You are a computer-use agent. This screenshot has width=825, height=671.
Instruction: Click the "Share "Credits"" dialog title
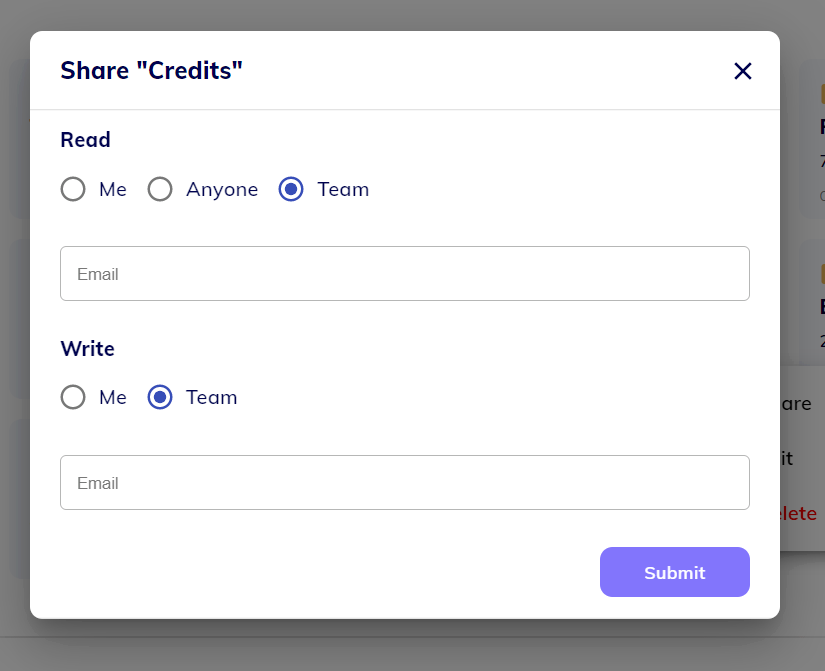click(152, 71)
